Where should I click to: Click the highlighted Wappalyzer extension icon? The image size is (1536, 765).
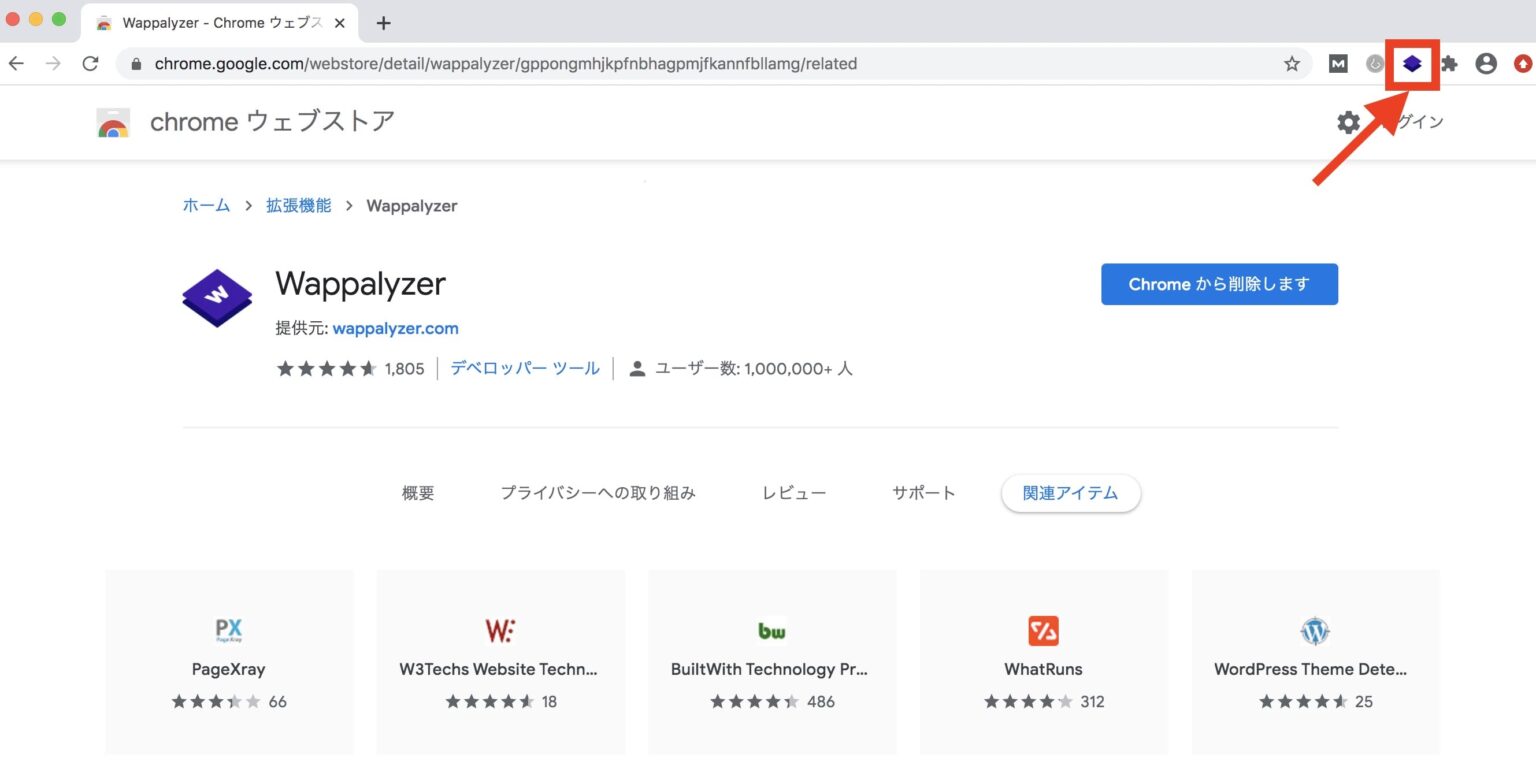[1412, 63]
